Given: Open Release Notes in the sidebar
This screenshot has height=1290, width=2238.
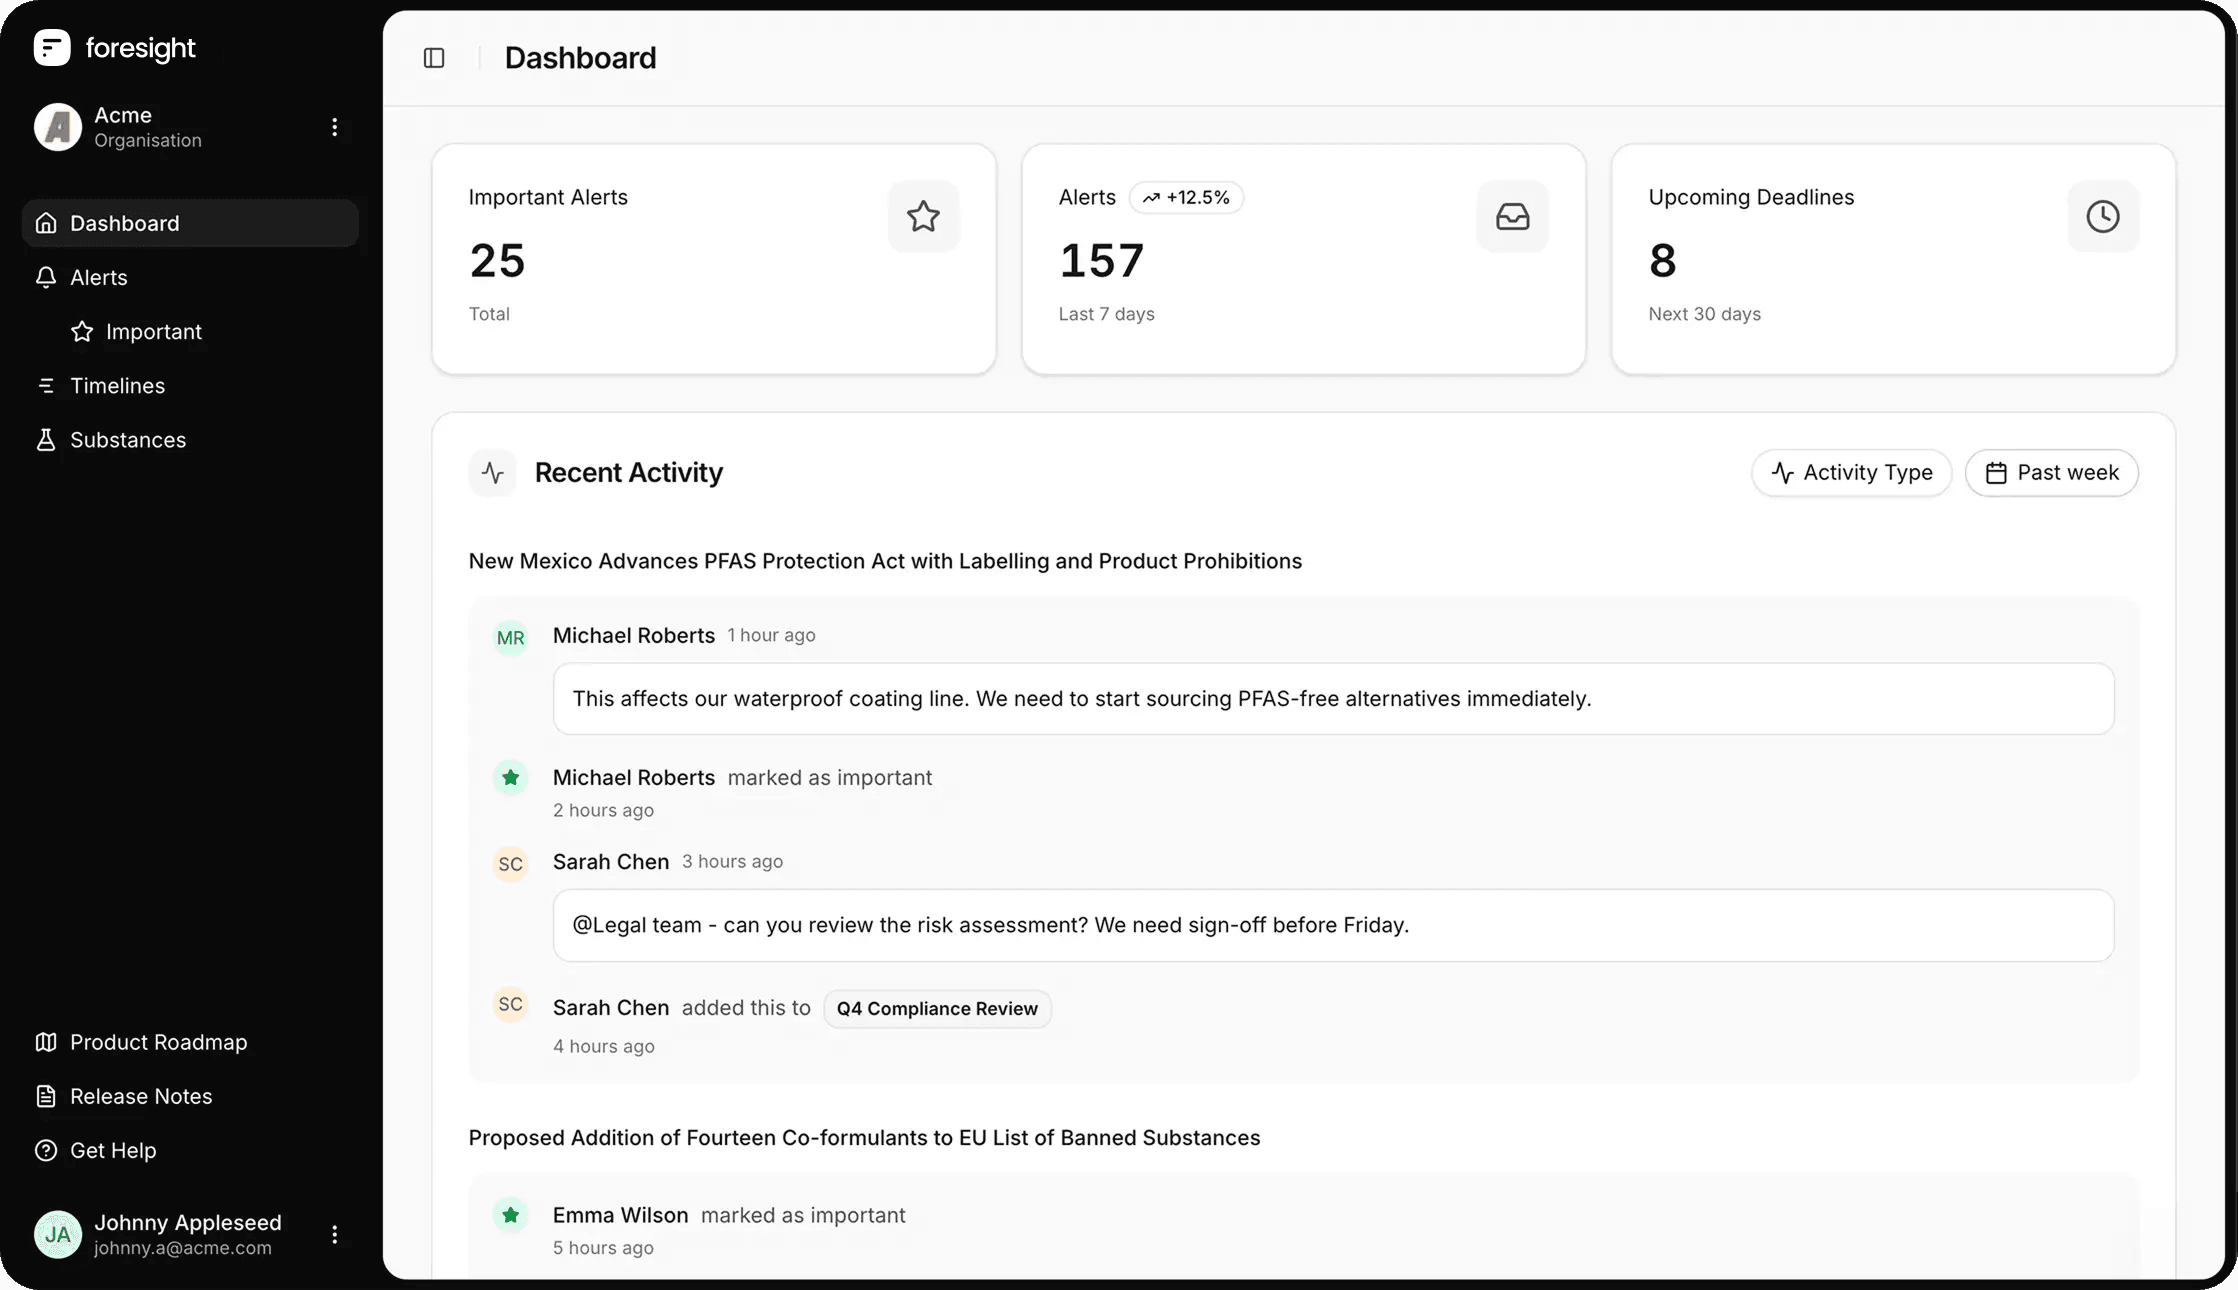Looking at the screenshot, I should coord(140,1096).
